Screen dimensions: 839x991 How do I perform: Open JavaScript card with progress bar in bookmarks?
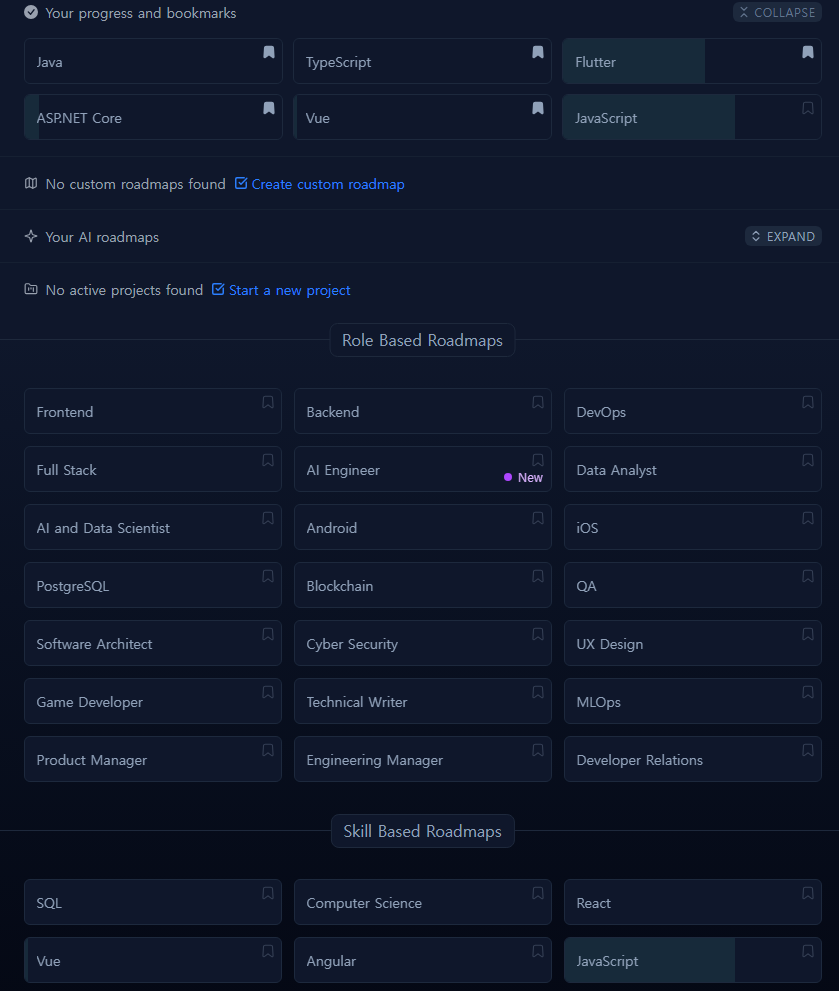(692, 118)
